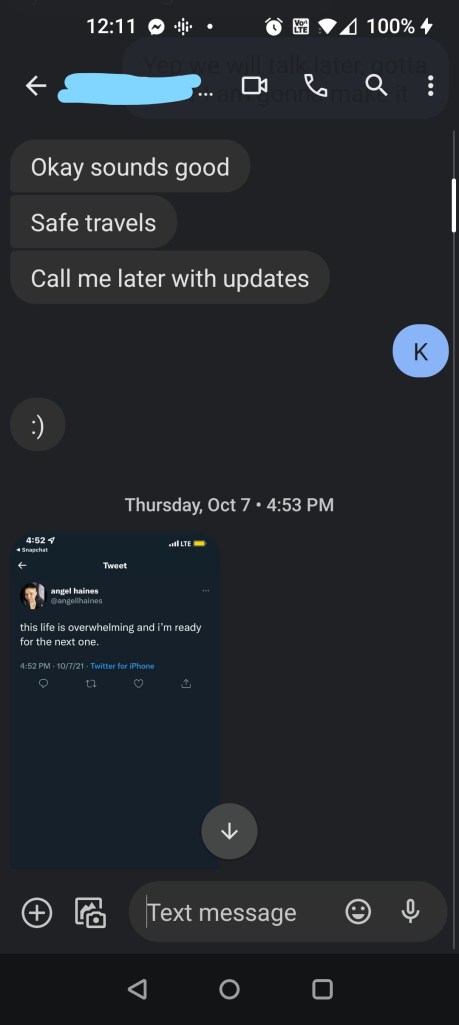Tap the "Okay sounds good" message bubble
Image resolution: width=459 pixels, height=1025 pixels.
pos(130,167)
